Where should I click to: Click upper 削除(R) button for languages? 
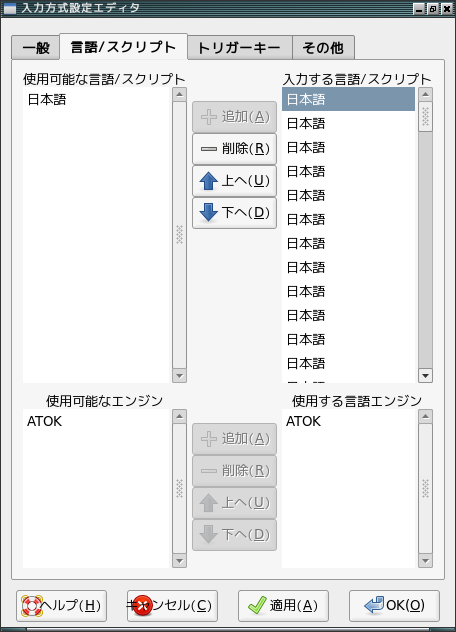coord(234,149)
